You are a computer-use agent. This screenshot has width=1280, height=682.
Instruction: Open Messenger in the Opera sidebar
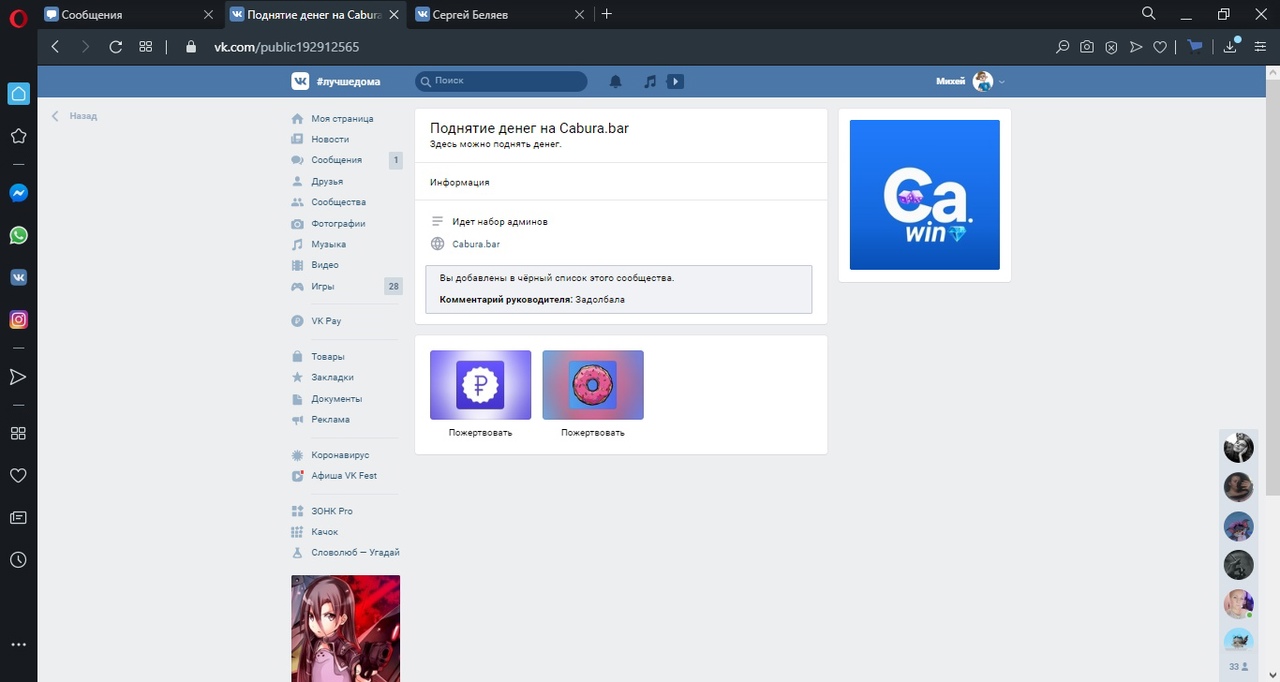pyautogui.click(x=18, y=194)
